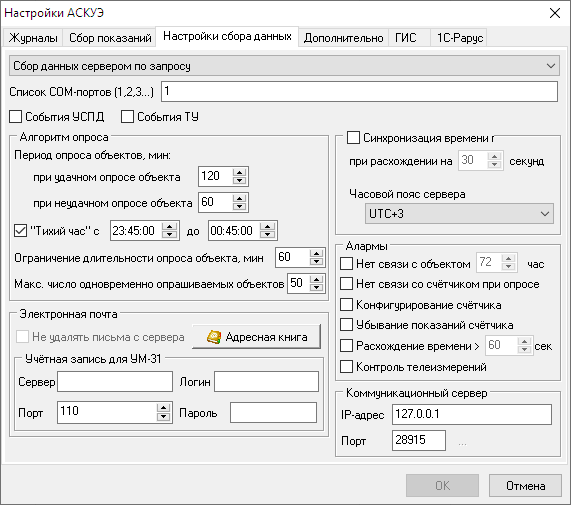Click the COM-ports list input field

(359, 91)
